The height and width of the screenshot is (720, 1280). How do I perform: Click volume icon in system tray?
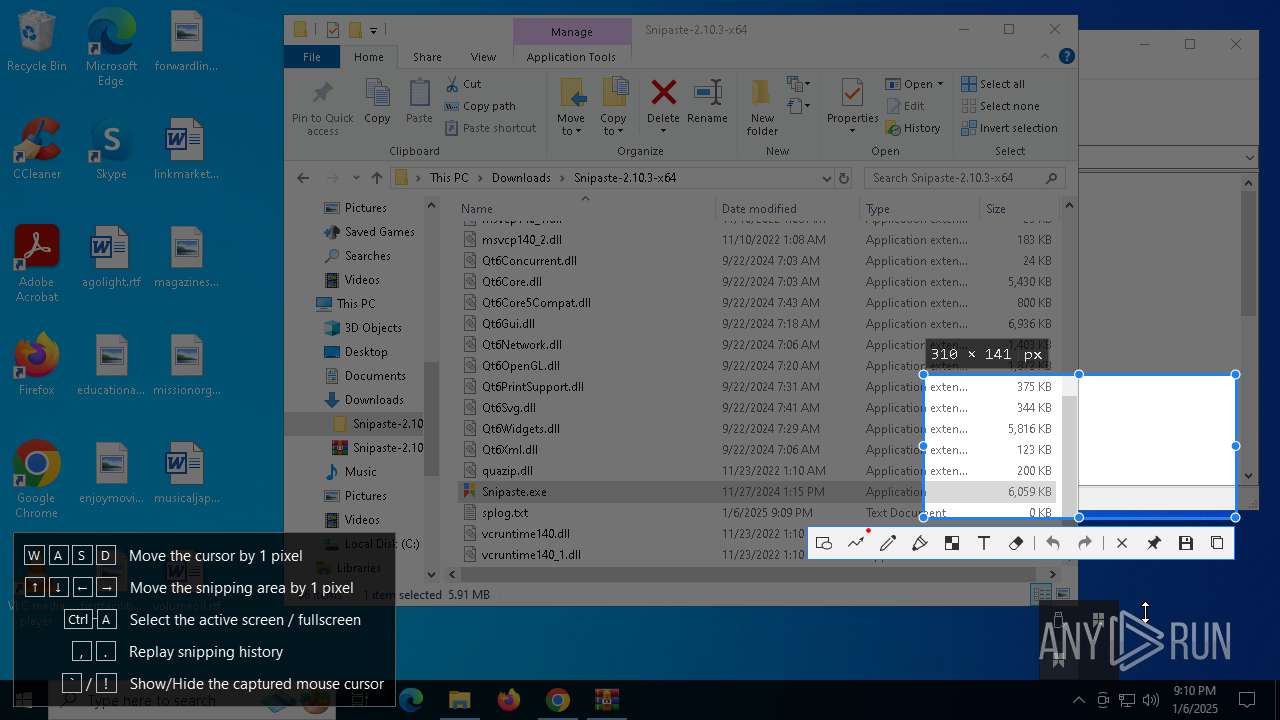point(1150,700)
